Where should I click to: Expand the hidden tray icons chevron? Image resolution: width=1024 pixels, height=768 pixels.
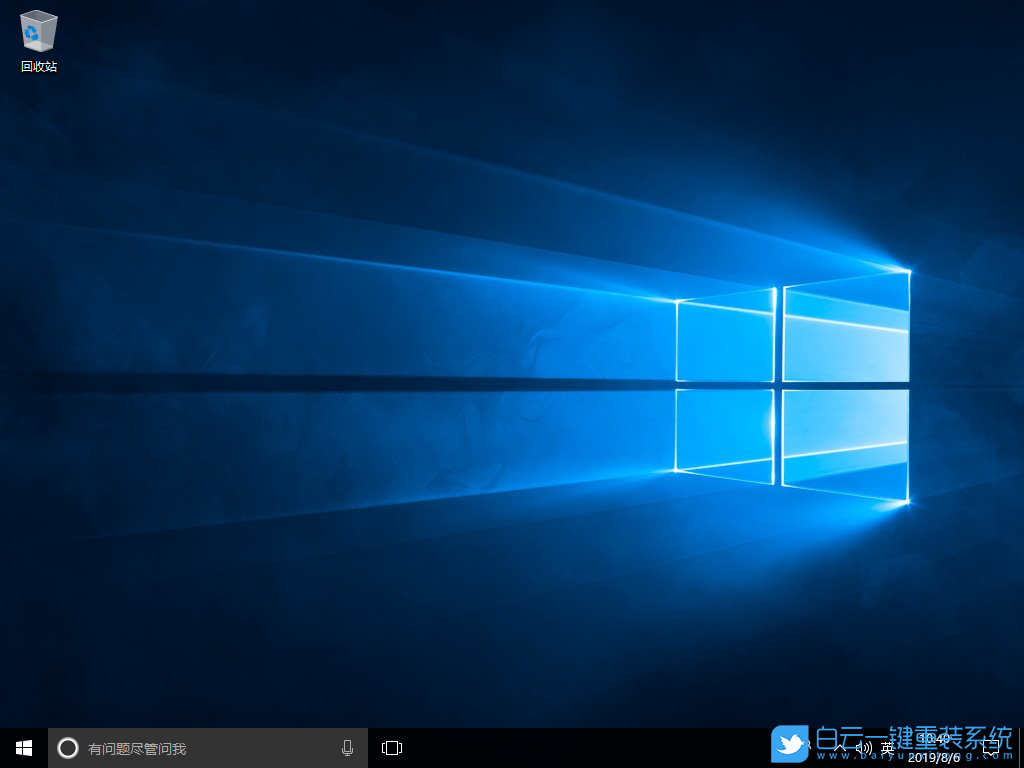[x=840, y=748]
